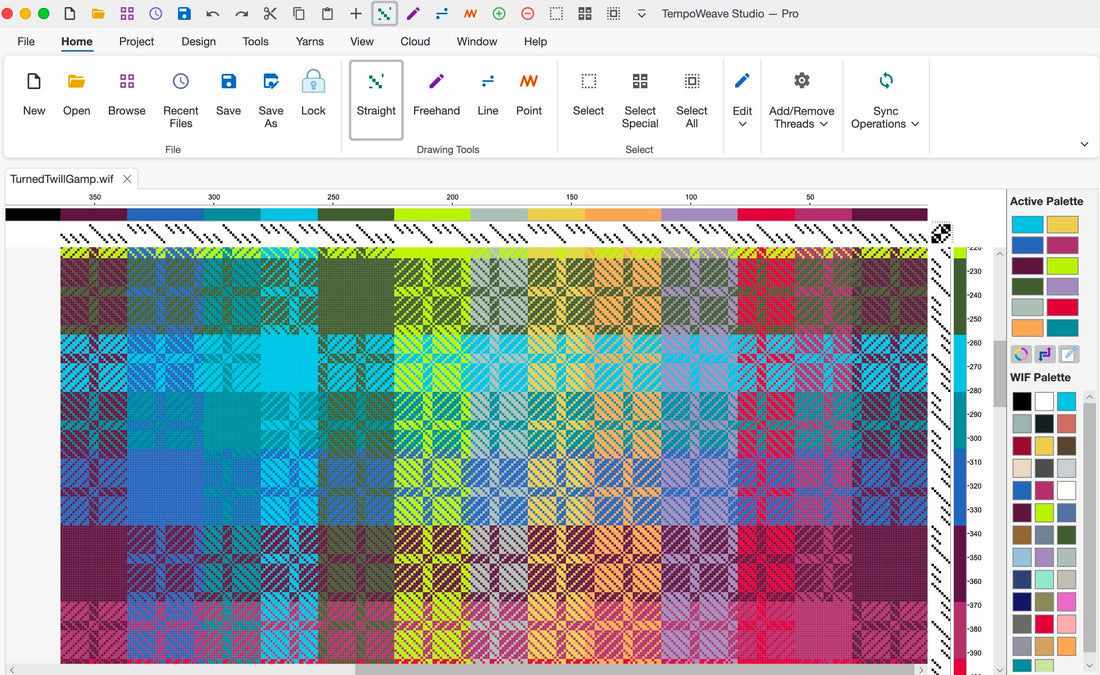The width and height of the screenshot is (1100, 675).
Task: Open the quick access toolbar customize dropdown
Action: point(641,14)
